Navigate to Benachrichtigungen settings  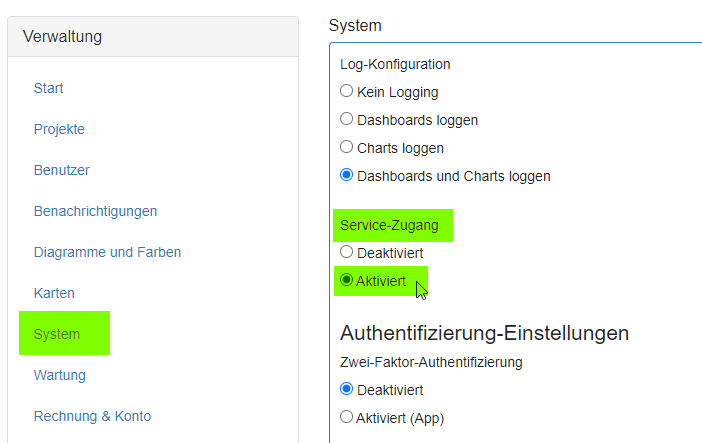[x=95, y=211]
